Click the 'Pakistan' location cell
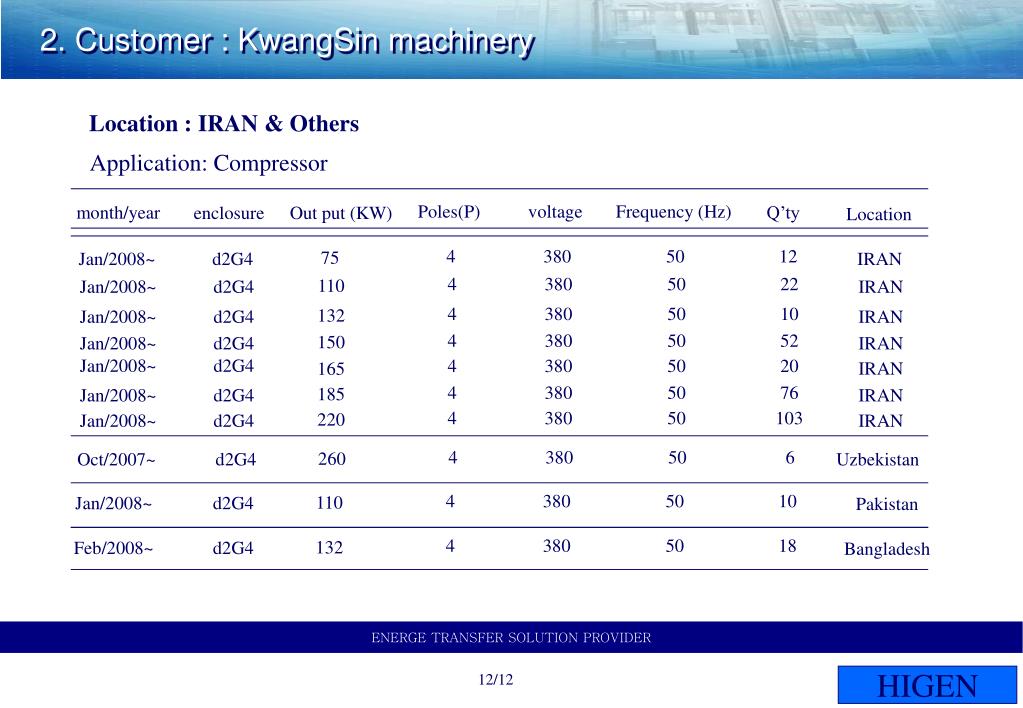The width and height of the screenshot is (1023, 708). coord(887,504)
